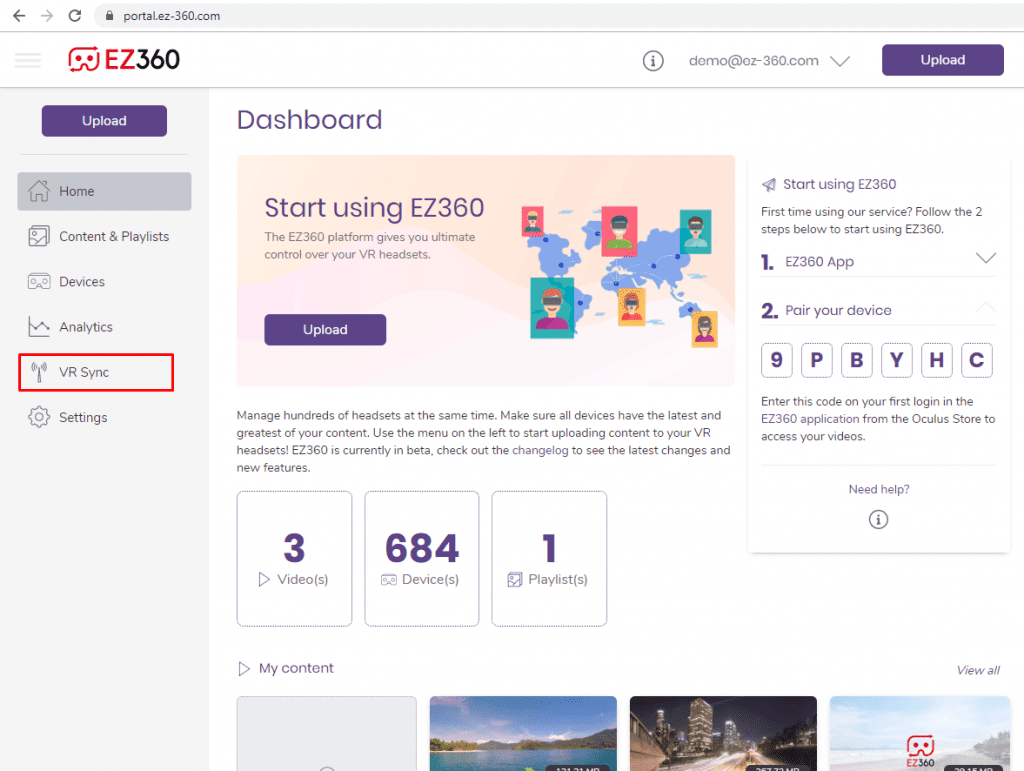Click the EZ360 logo
The image size is (1024, 771).
click(124, 59)
